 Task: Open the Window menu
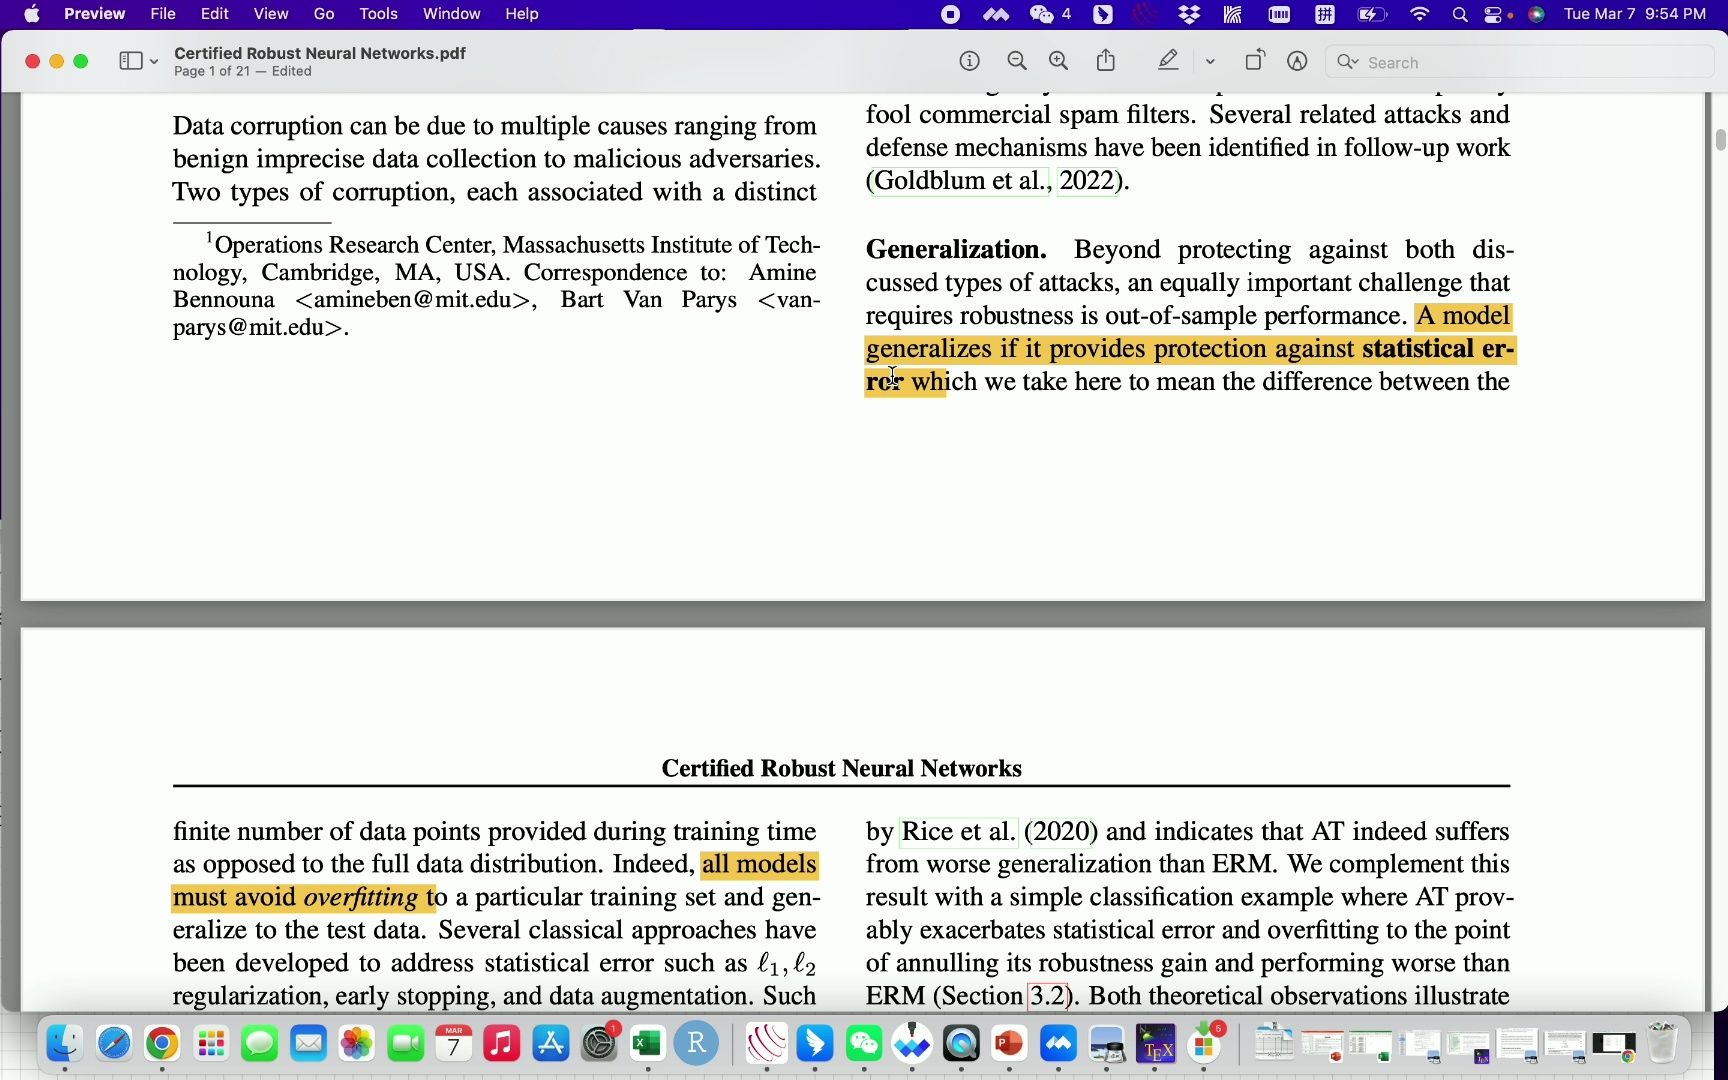click(451, 14)
